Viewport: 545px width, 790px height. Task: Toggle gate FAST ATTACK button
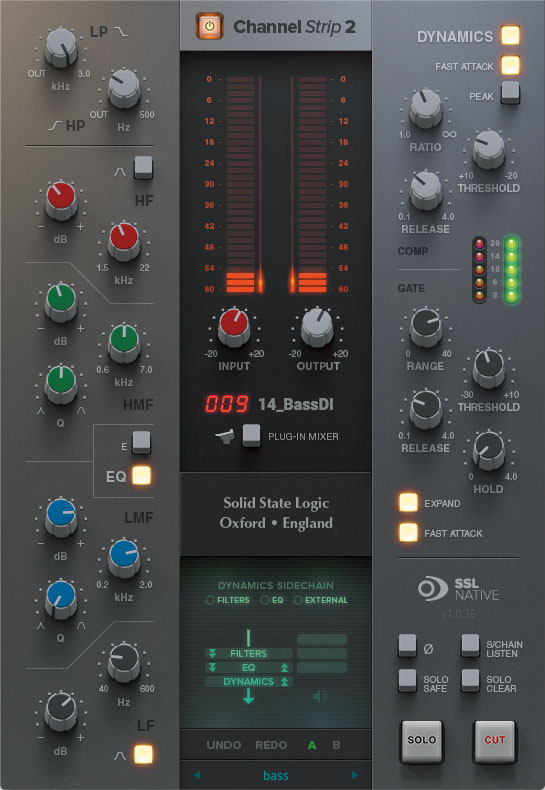tap(408, 532)
